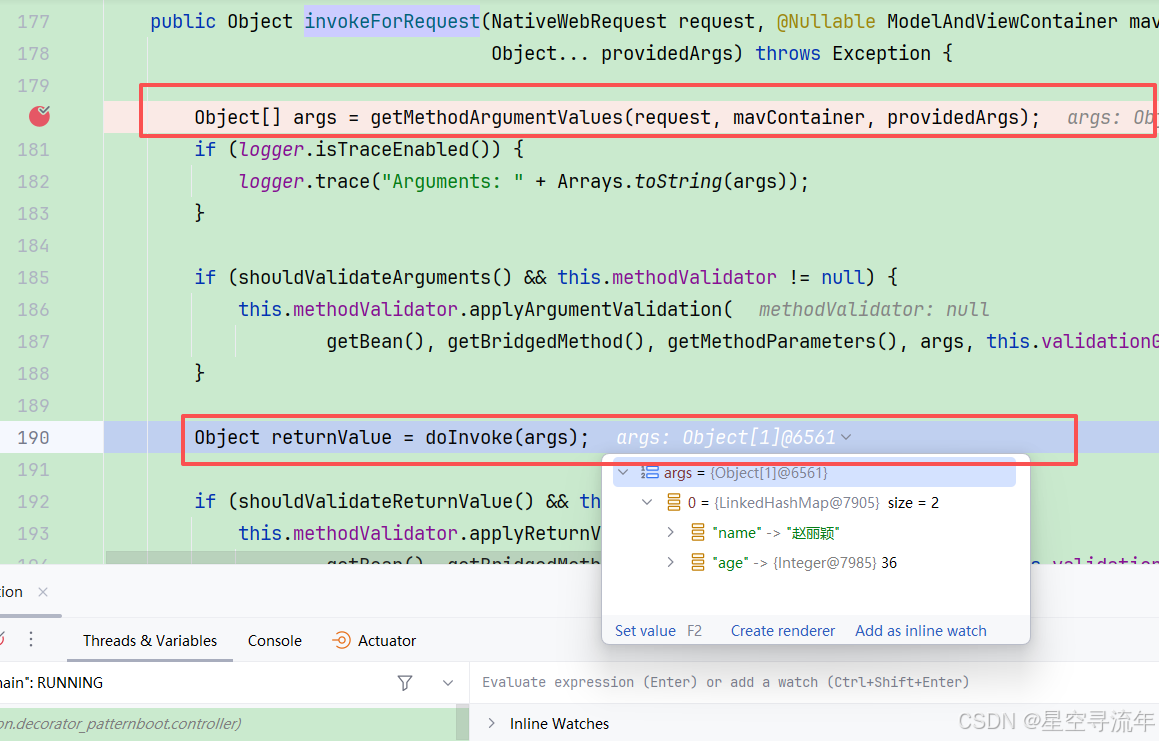The width and height of the screenshot is (1159, 741).
Task: Click shouldValidateArguments() on line 185
Action: [375, 277]
